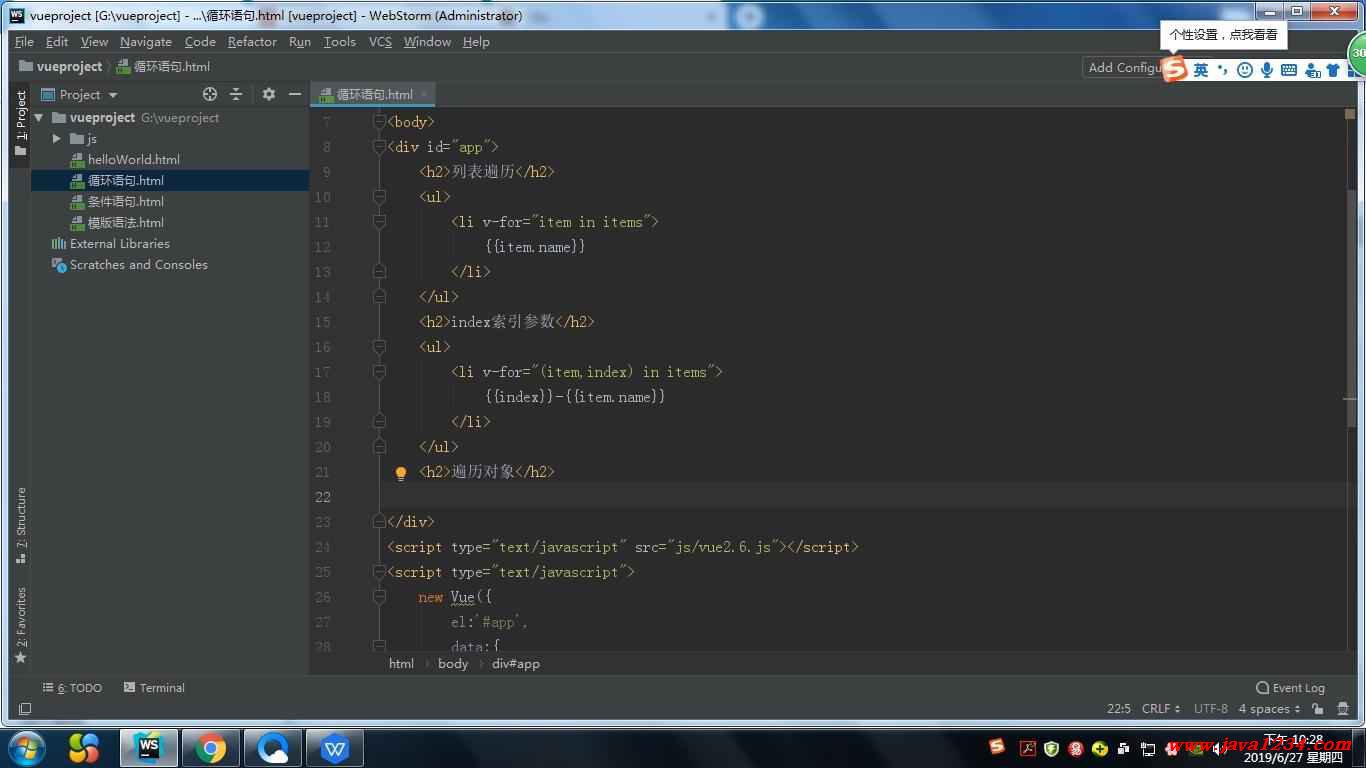Click WebStorm taskbar icon
This screenshot has height=768, width=1366.
tap(149, 748)
